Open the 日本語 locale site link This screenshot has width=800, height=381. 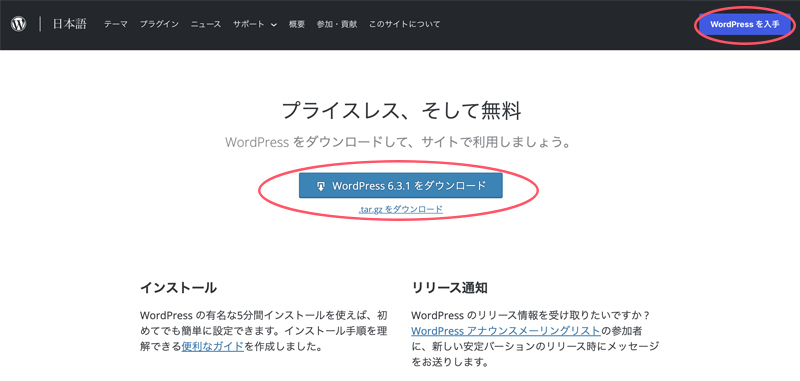tap(69, 24)
